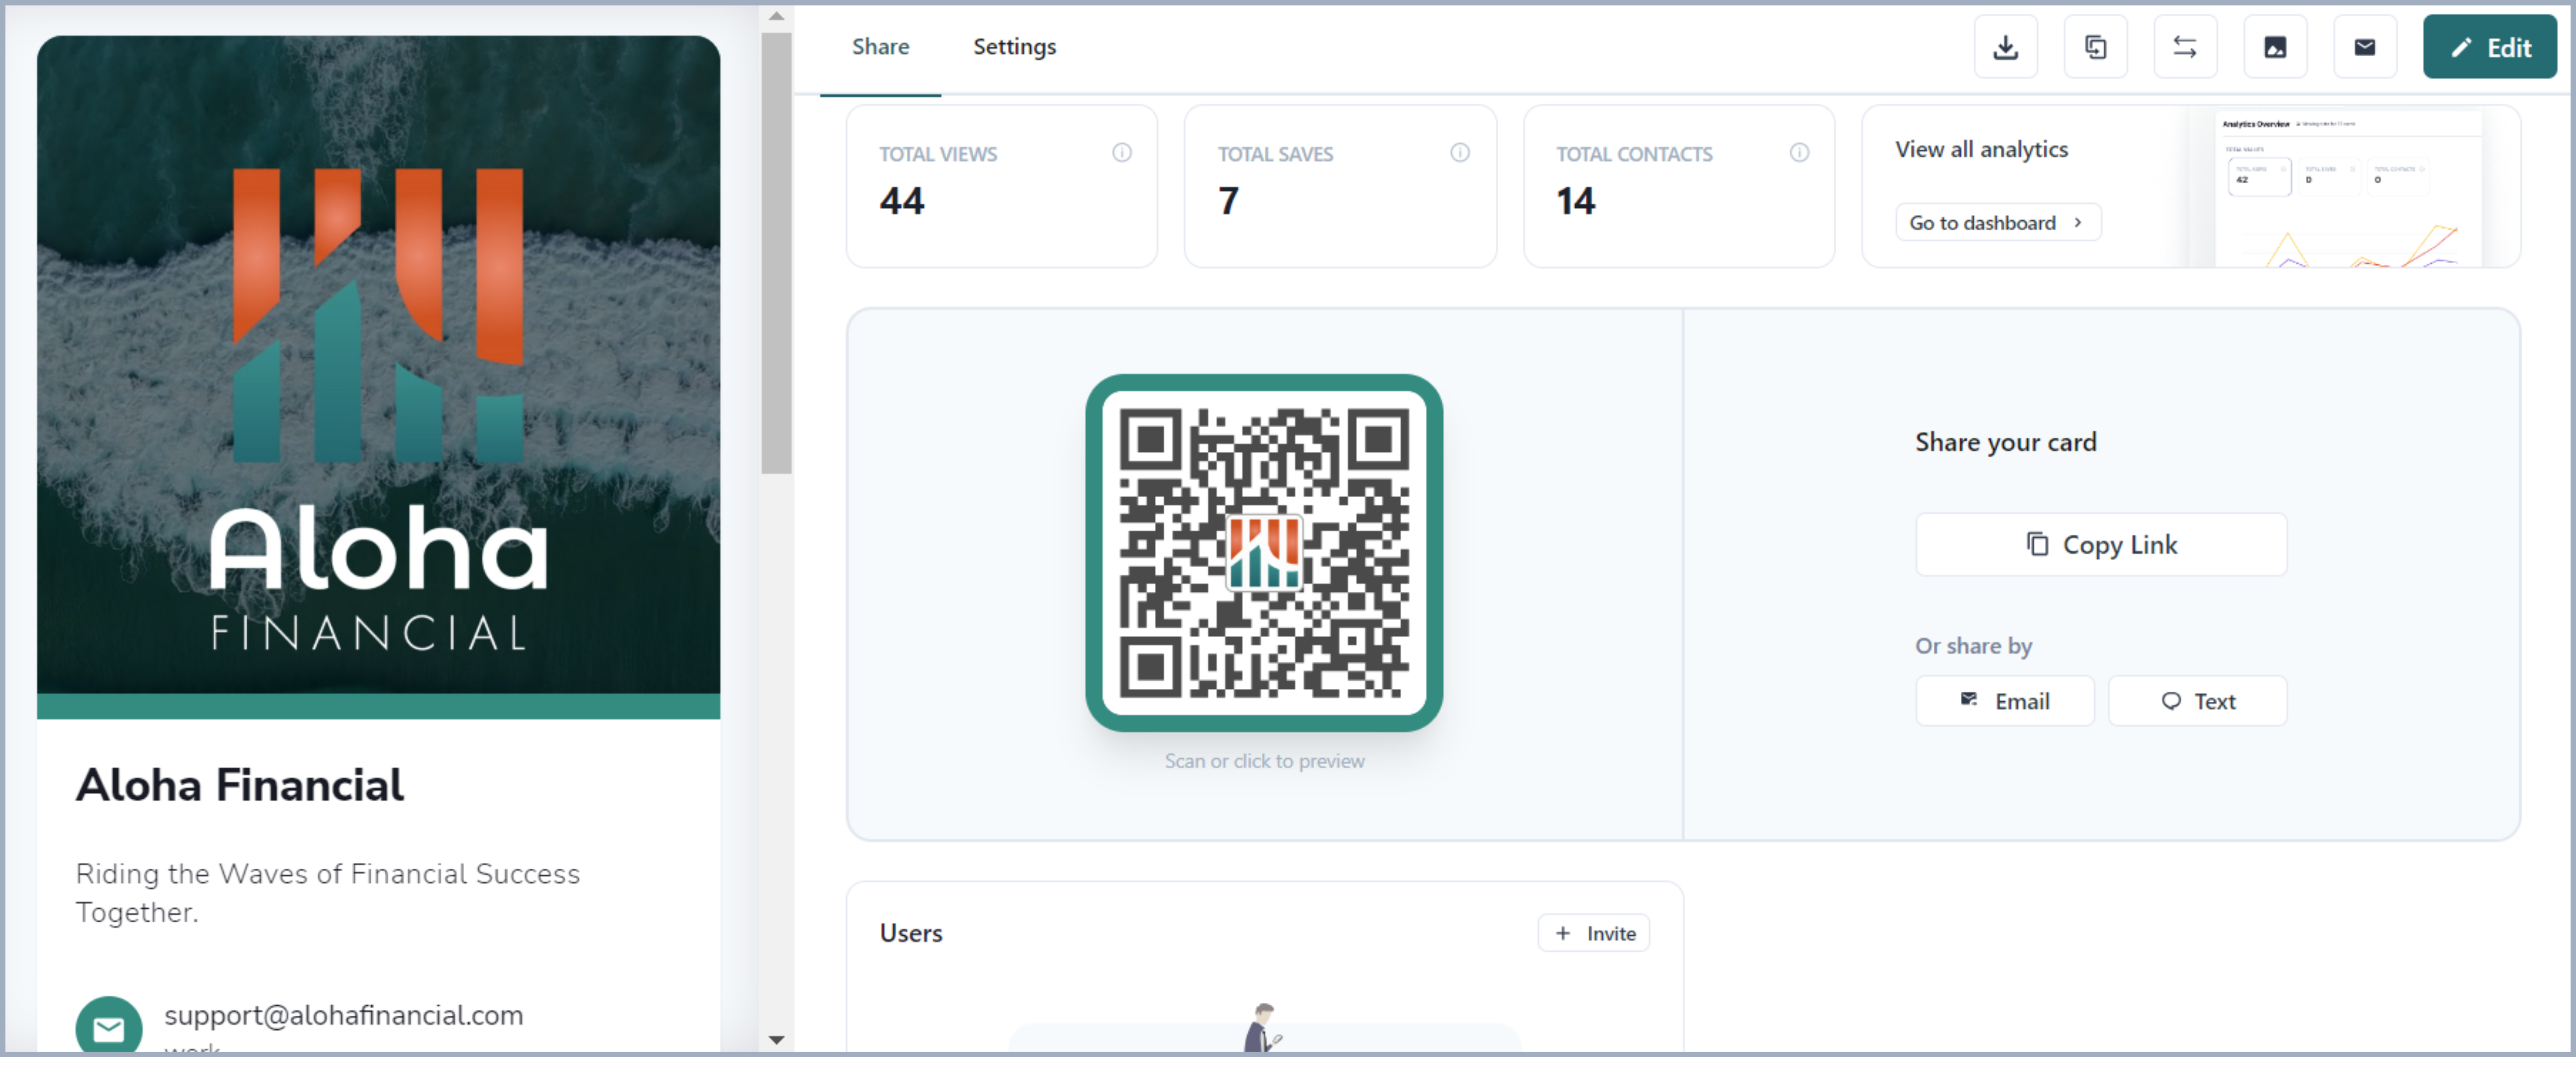Click the Aloha Financial banner image
The image size is (2576, 1065).
378,365
